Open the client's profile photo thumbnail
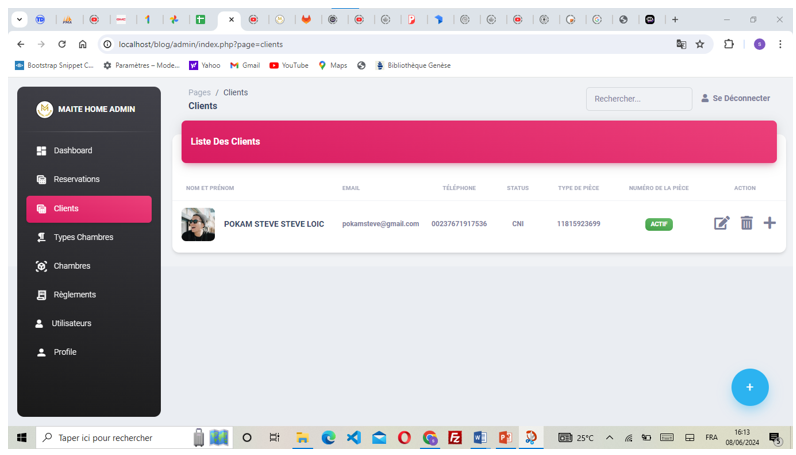The width and height of the screenshot is (796, 455). pyautogui.click(x=198, y=224)
